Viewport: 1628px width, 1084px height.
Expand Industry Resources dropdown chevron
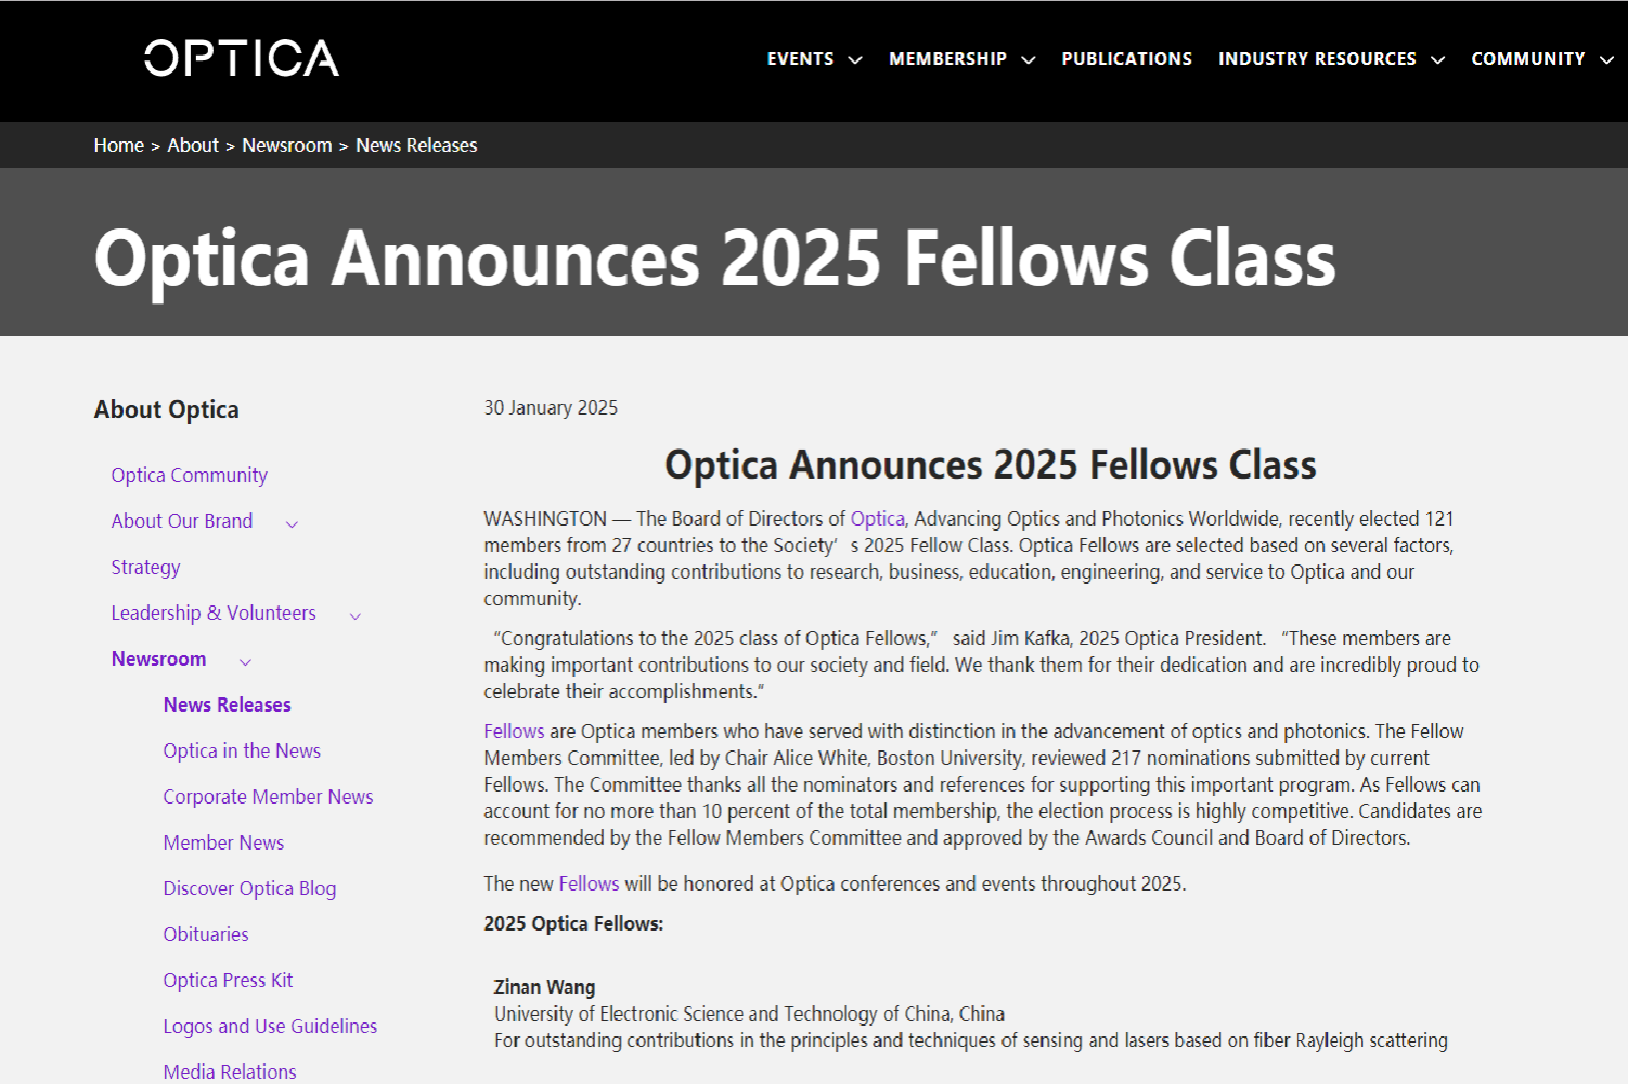point(1438,60)
